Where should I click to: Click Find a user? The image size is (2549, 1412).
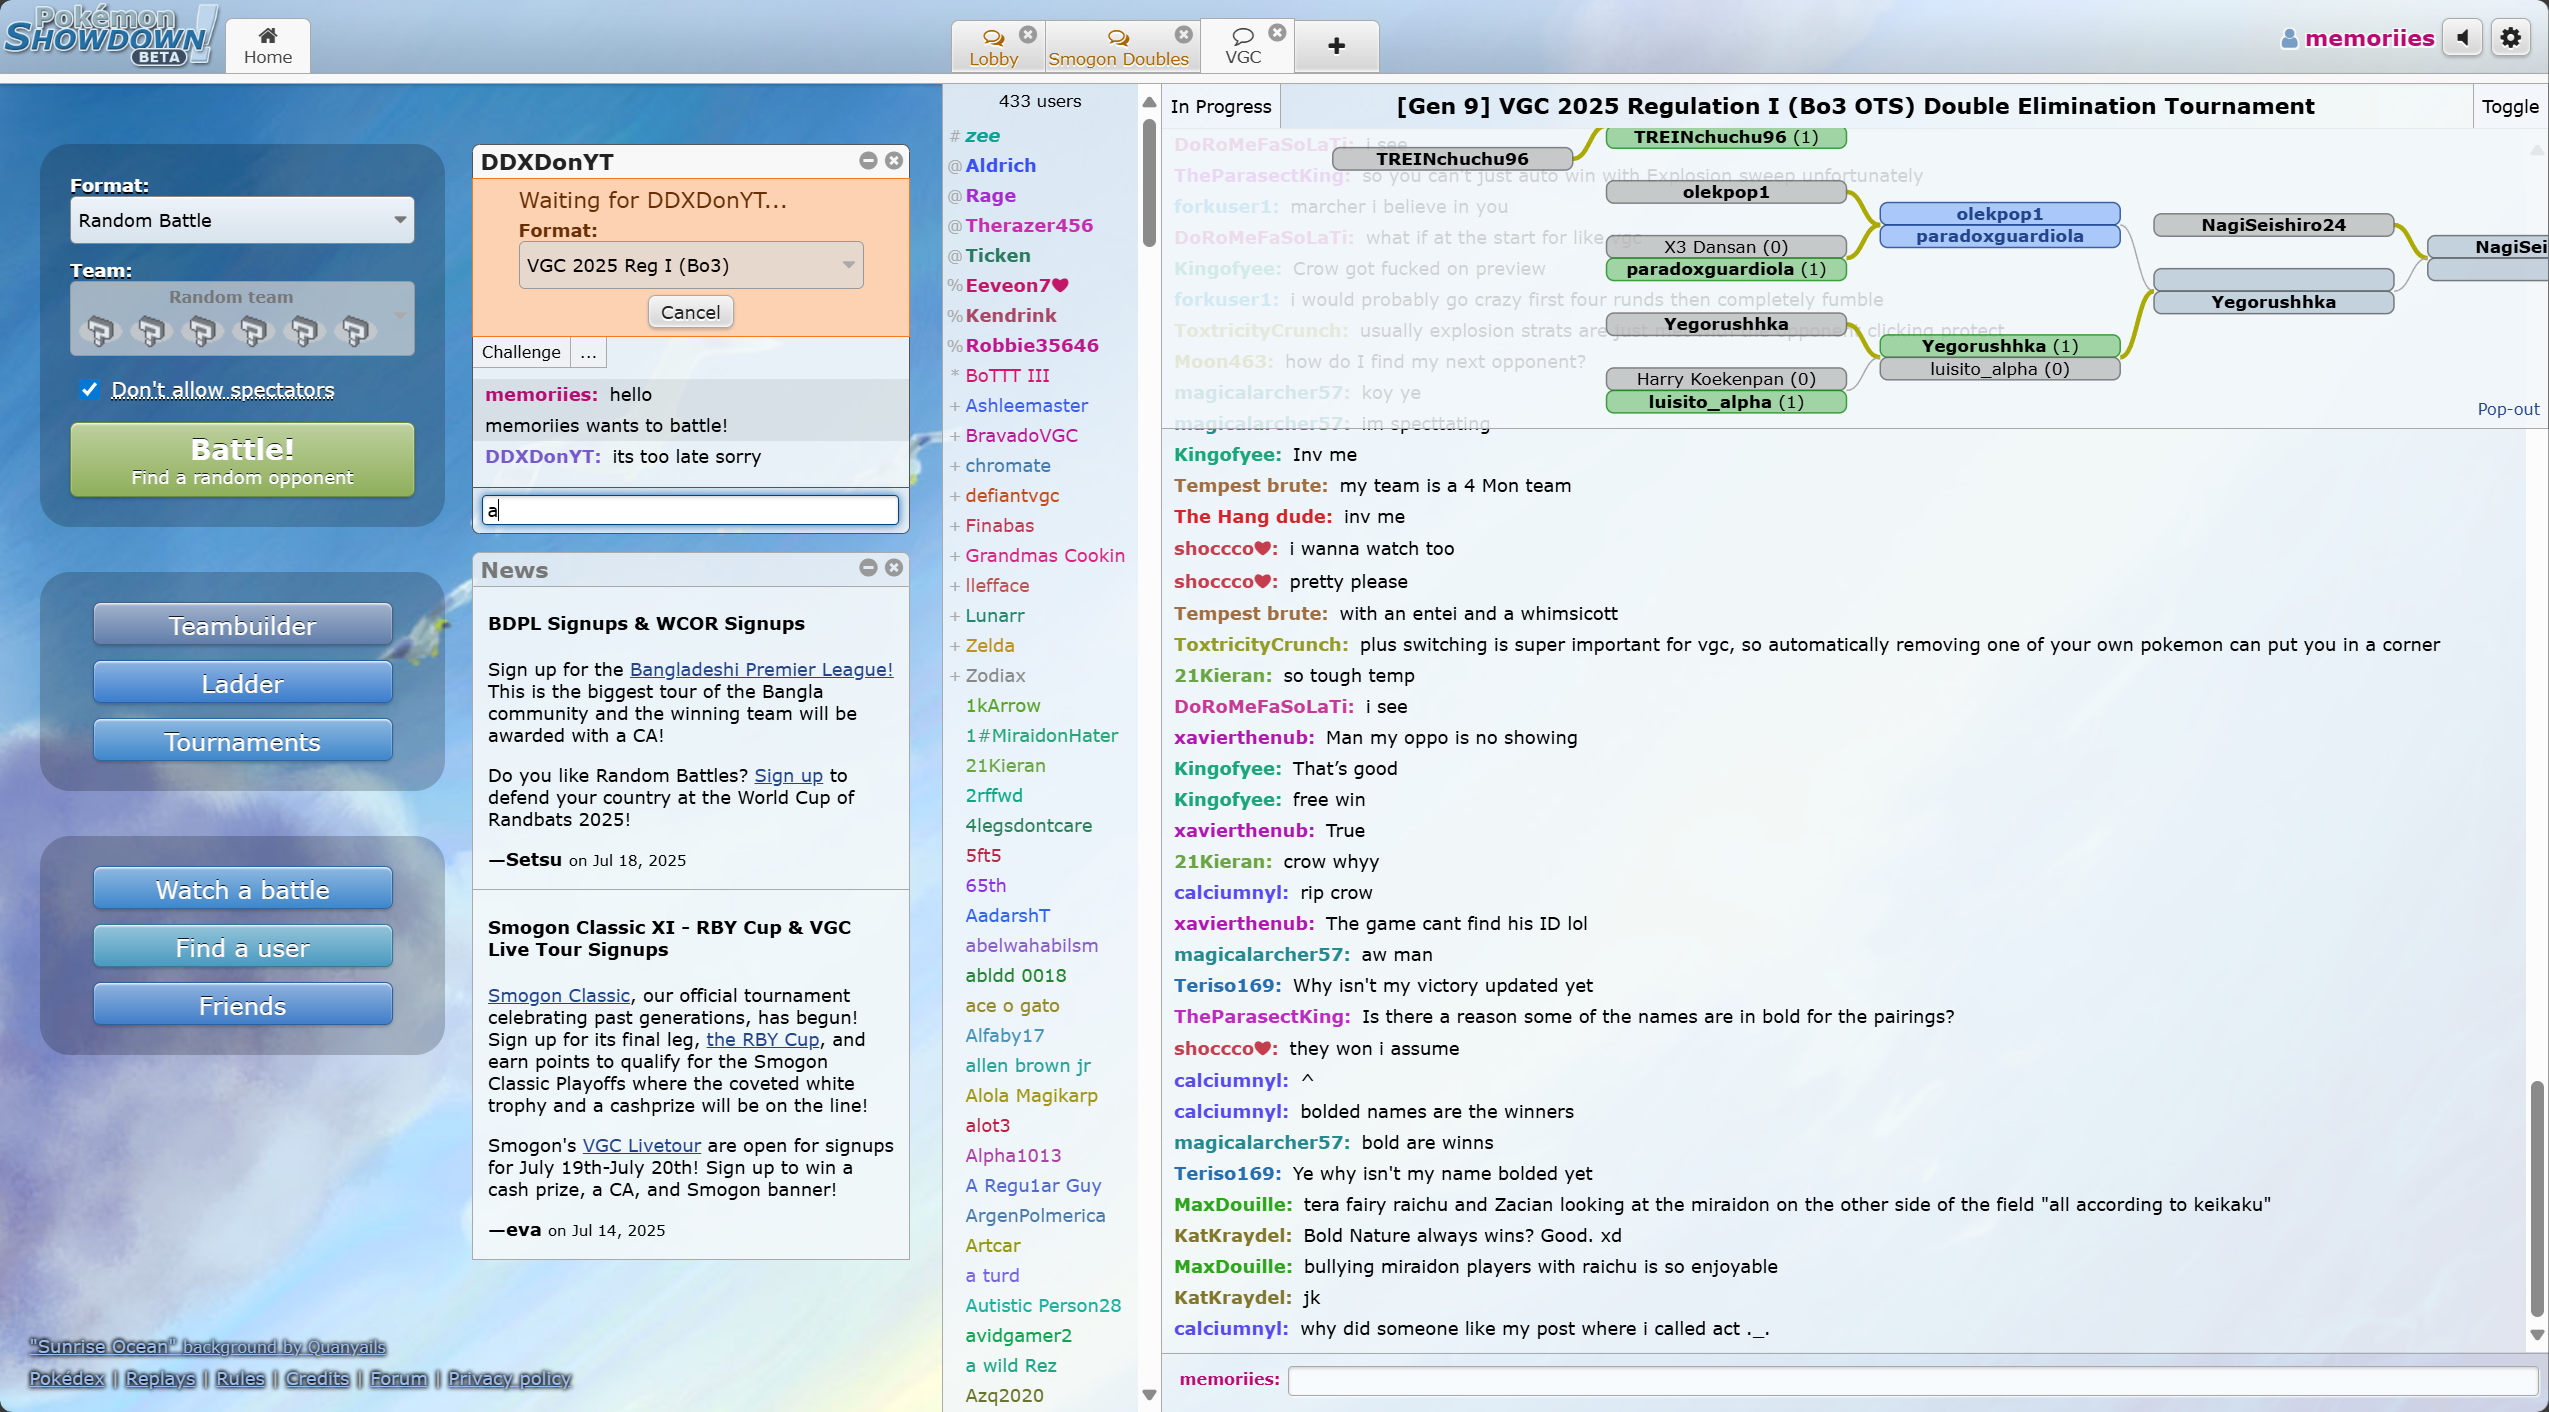[242, 947]
